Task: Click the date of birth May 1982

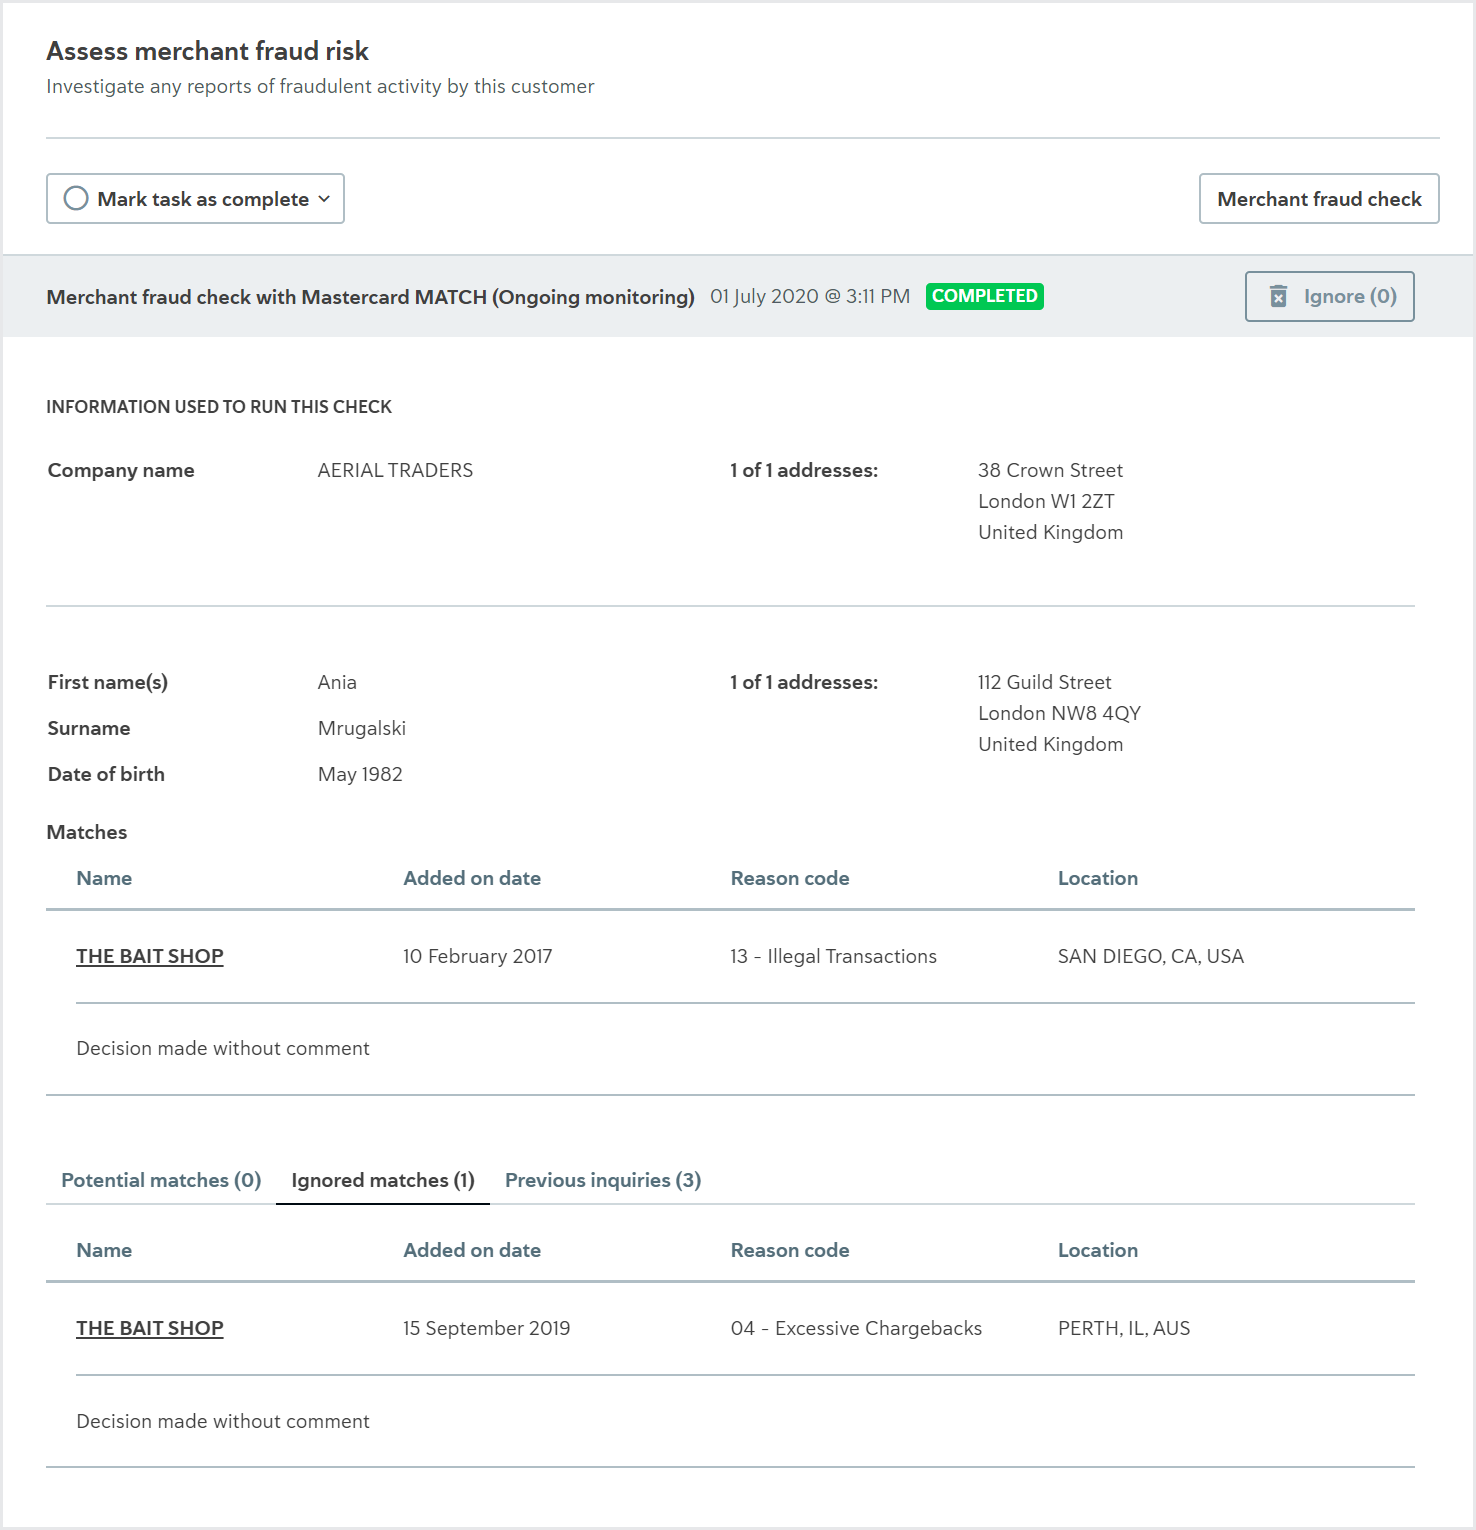Action: pyautogui.click(x=360, y=774)
